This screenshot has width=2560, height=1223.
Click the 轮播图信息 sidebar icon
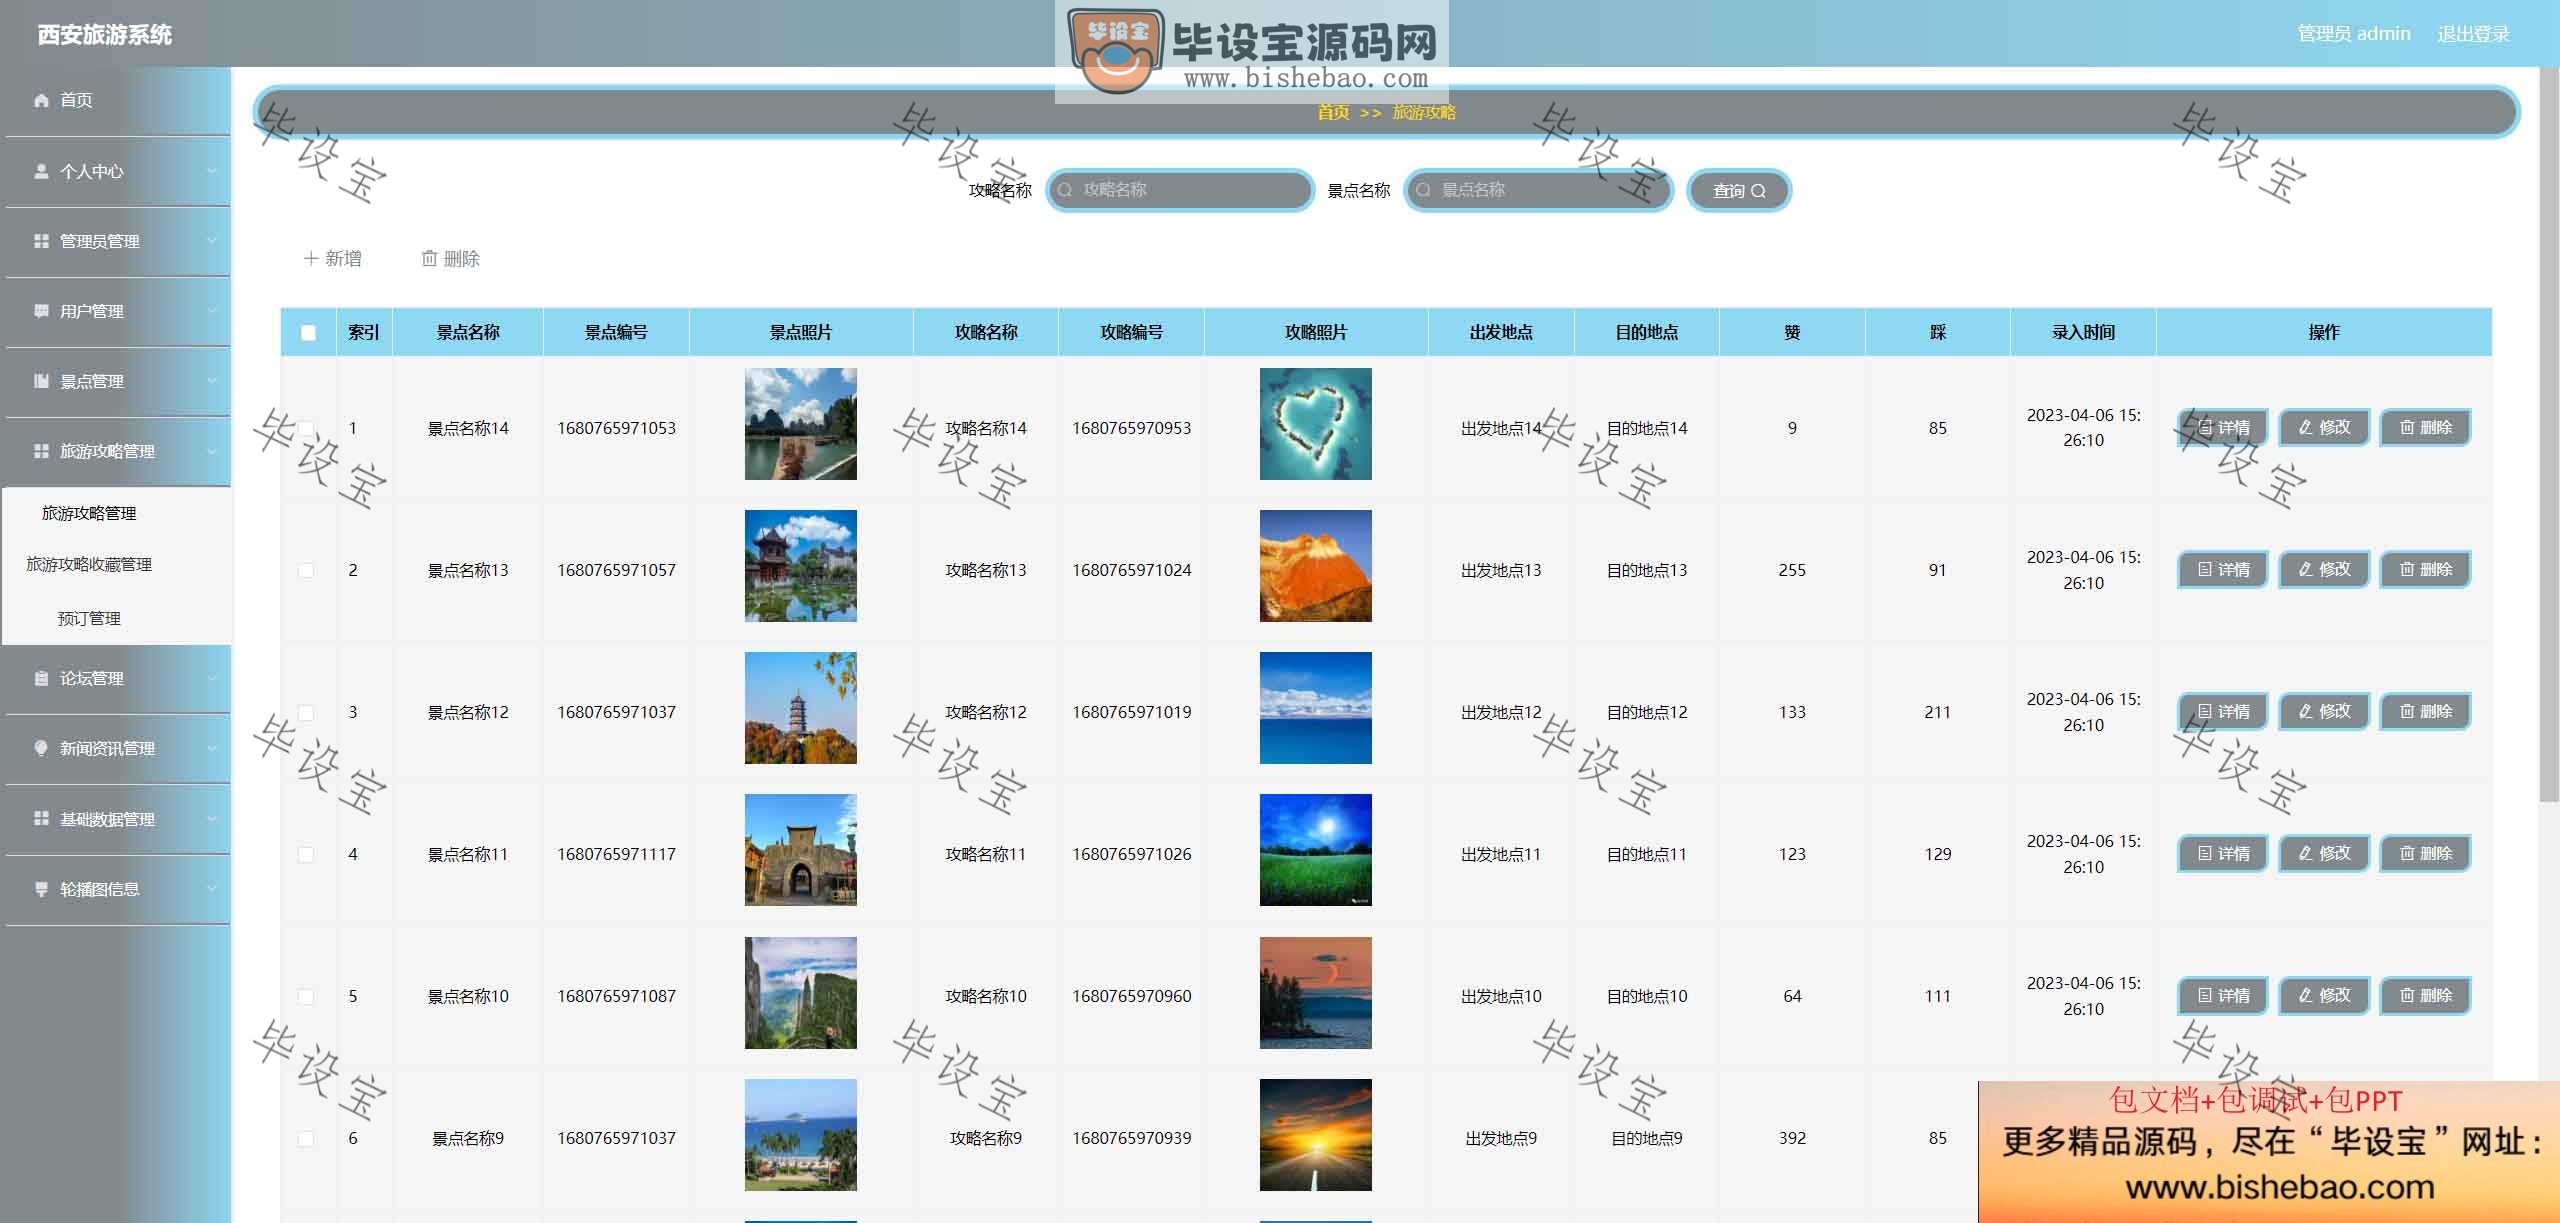click(41, 889)
